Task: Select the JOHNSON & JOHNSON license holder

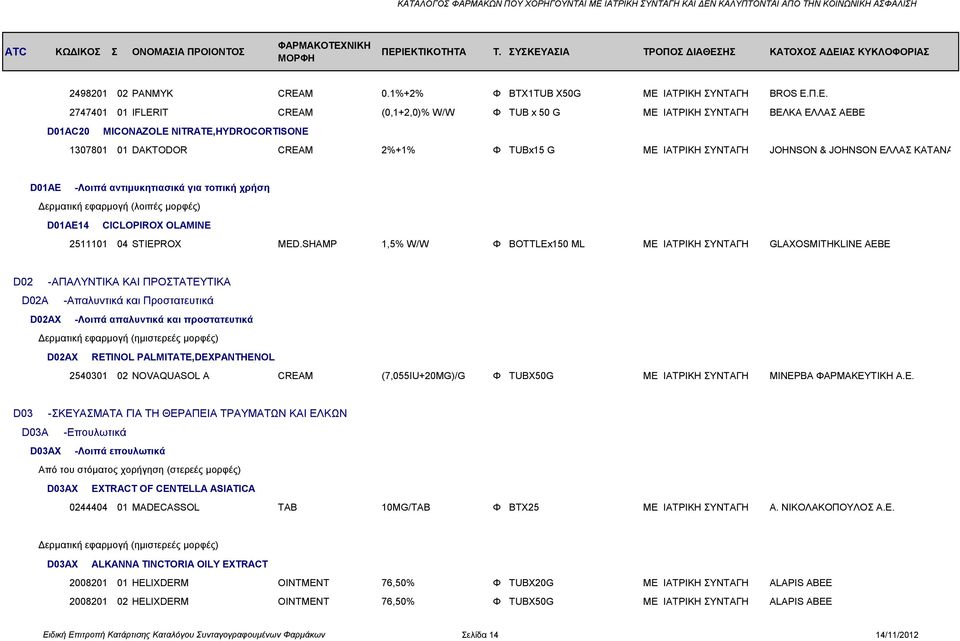Action: [860, 150]
